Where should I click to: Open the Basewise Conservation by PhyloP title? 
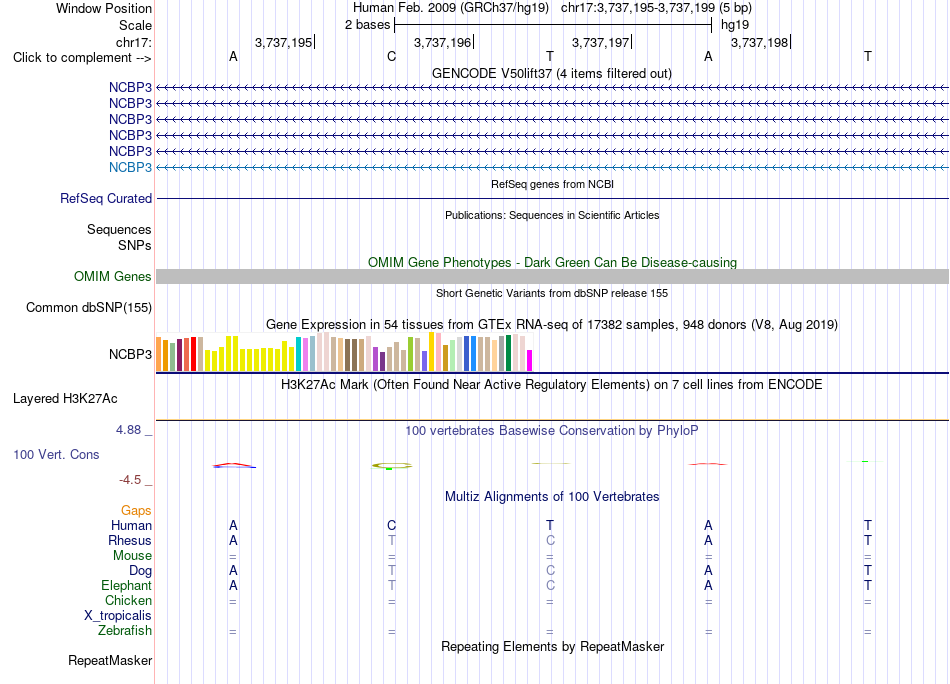pyautogui.click(x=552, y=430)
